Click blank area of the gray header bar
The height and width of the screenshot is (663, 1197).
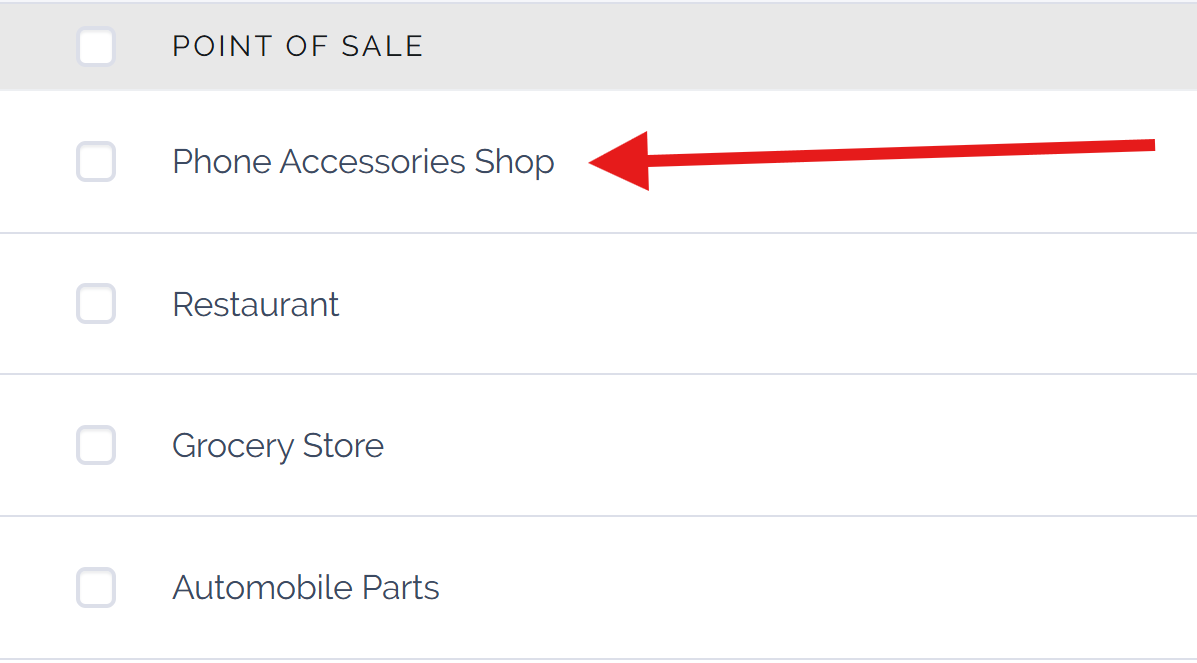[x=800, y=46]
